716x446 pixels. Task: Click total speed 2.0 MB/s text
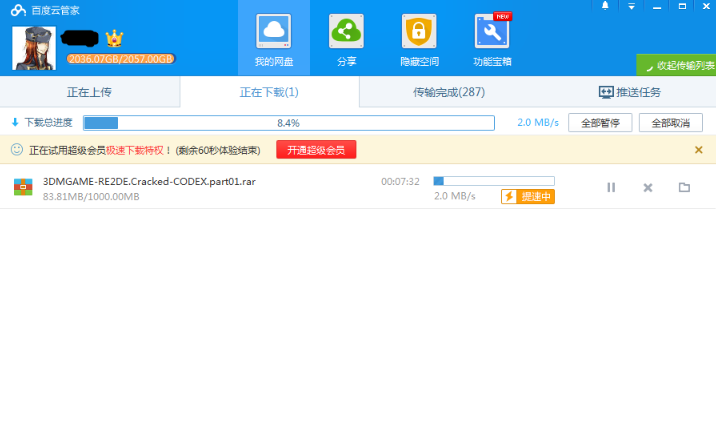point(538,123)
